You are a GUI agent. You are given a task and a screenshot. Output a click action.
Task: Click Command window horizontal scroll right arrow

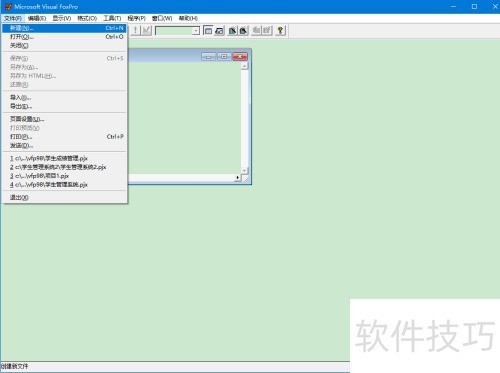pos(237,178)
